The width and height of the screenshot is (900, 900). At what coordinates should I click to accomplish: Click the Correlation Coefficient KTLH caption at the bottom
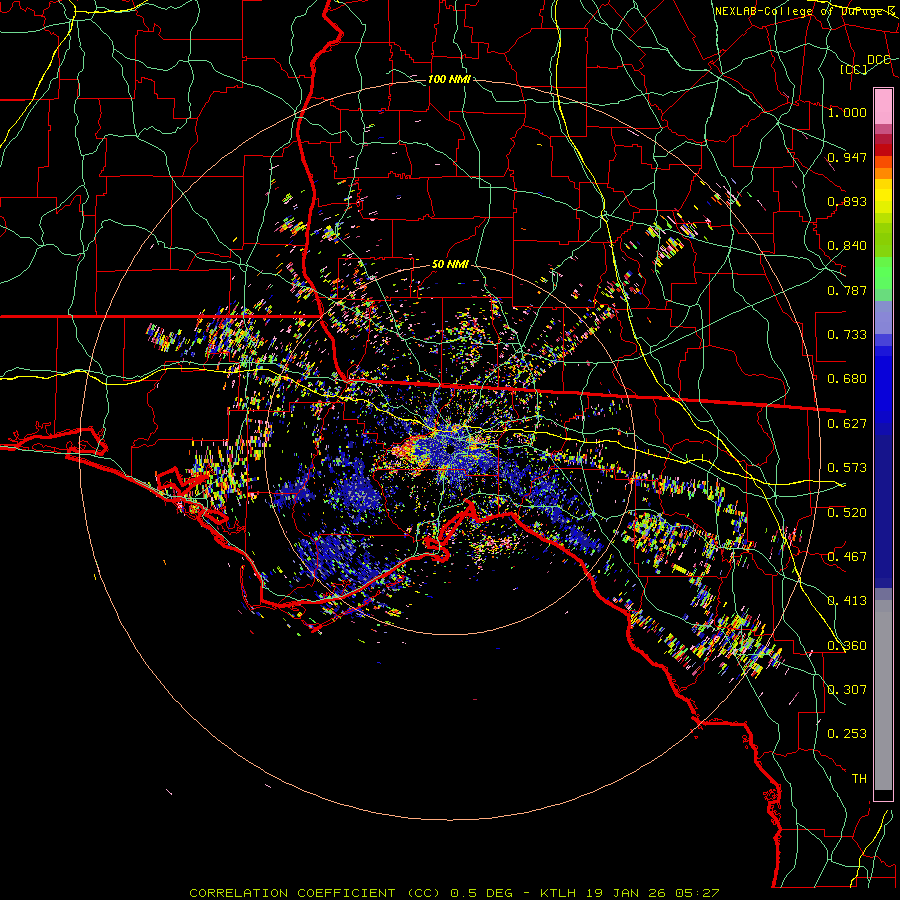454,893
